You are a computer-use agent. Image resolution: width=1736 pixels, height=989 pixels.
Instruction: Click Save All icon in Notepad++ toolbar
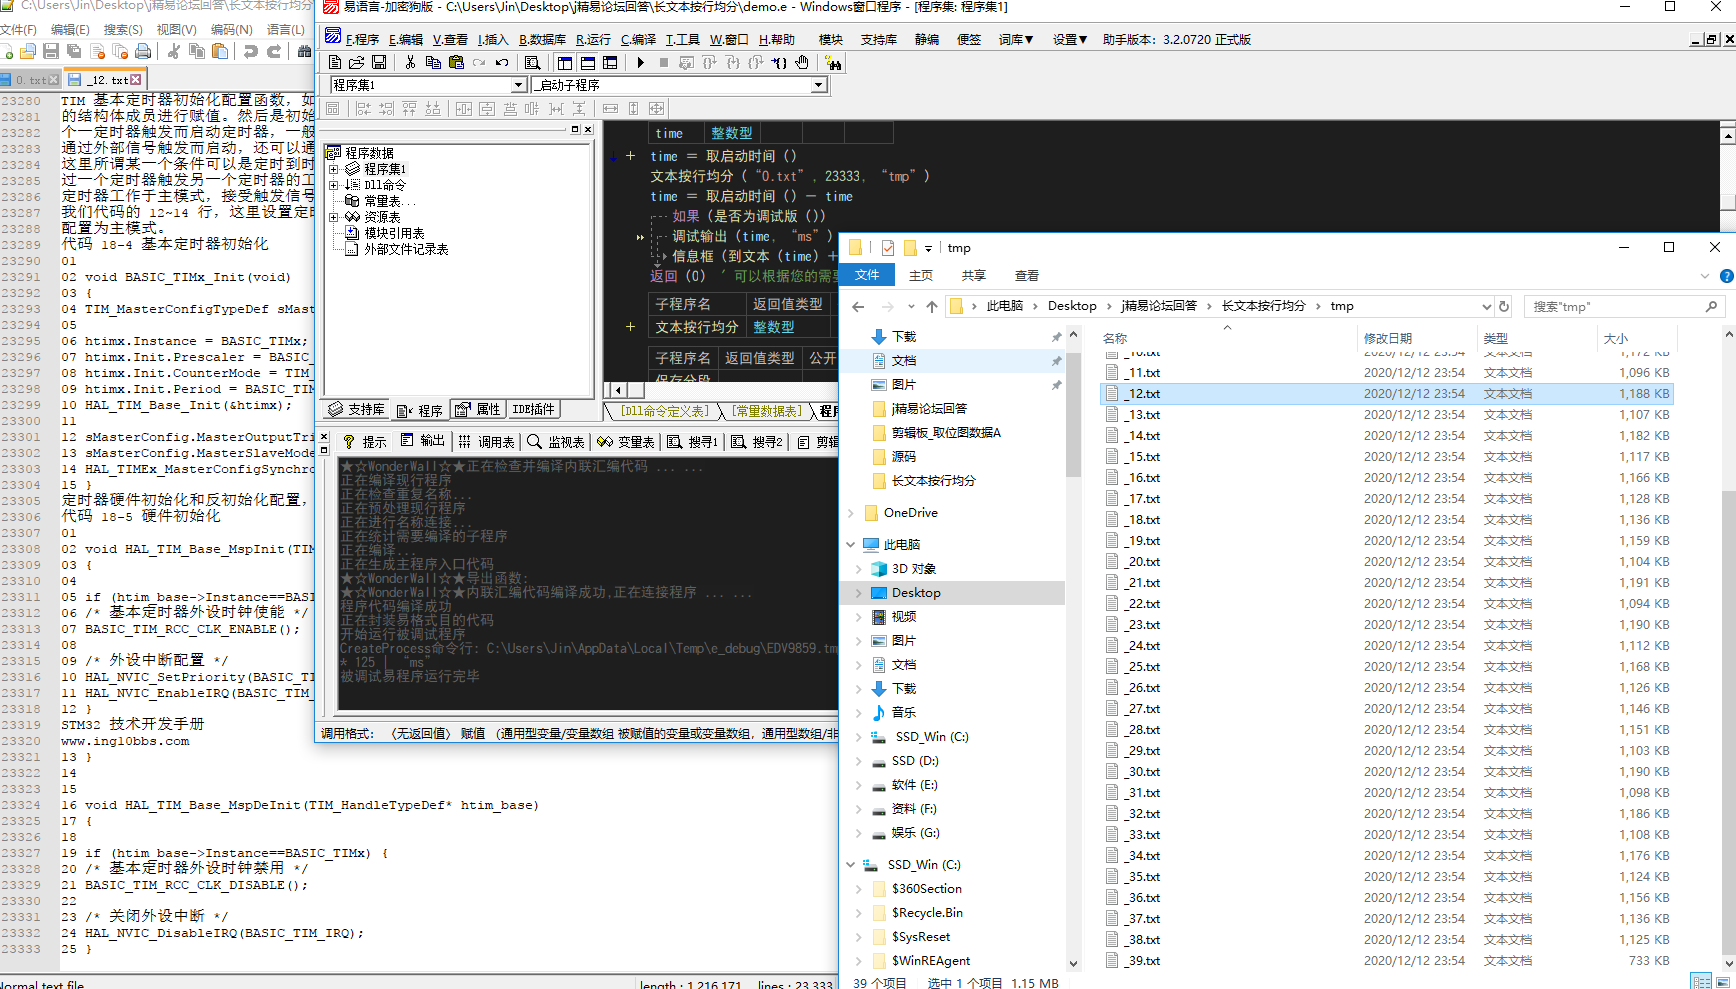pos(74,51)
